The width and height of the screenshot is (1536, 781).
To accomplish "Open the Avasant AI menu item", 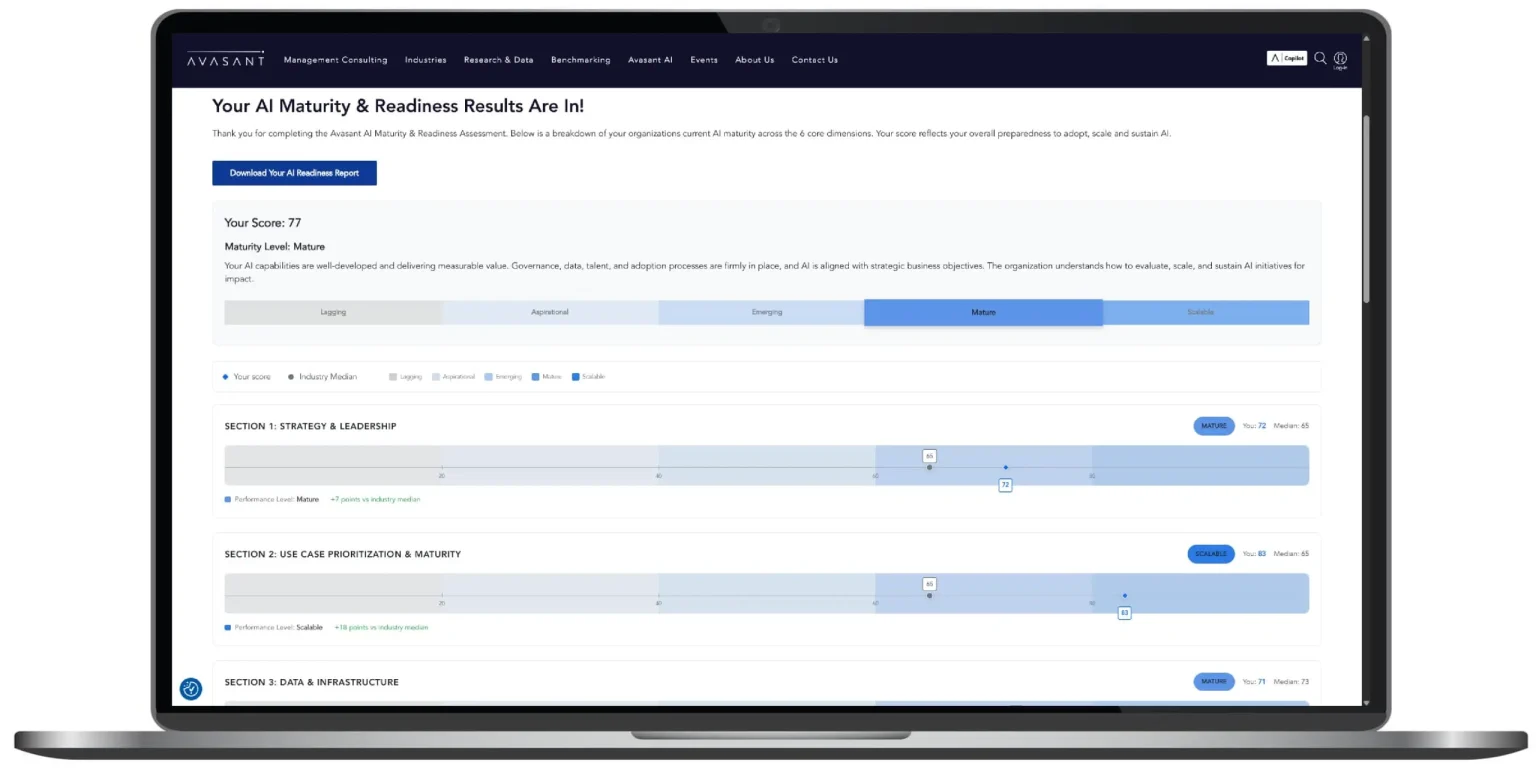I will tap(650, 60).
